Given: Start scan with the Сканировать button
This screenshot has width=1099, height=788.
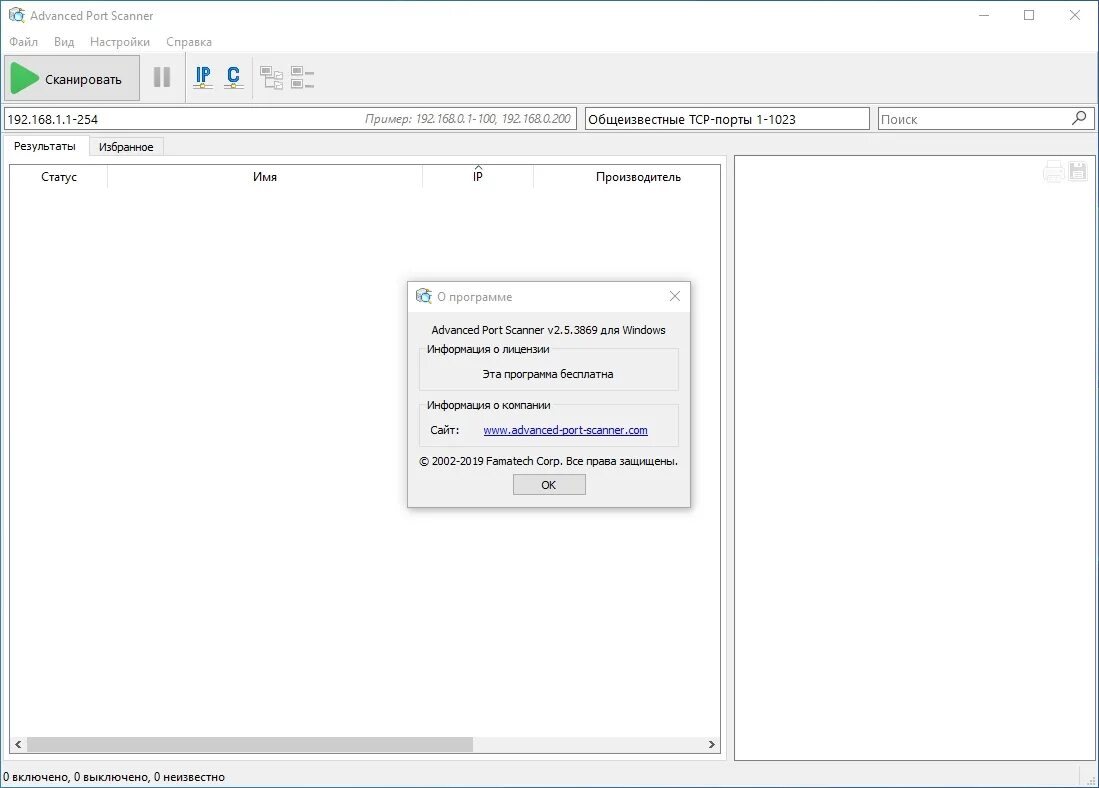Looking at the screenshot, I should (72, 79).
